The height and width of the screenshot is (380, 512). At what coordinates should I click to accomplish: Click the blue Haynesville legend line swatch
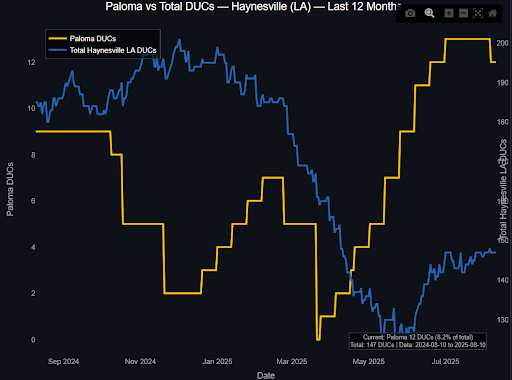point(57,50)
